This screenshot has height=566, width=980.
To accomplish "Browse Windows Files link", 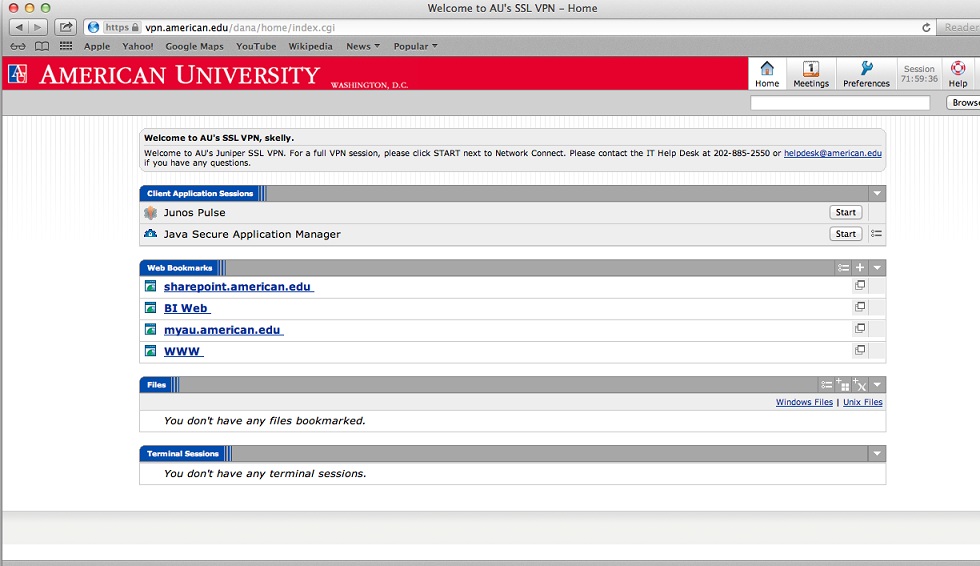I will [x=804, y=402].
